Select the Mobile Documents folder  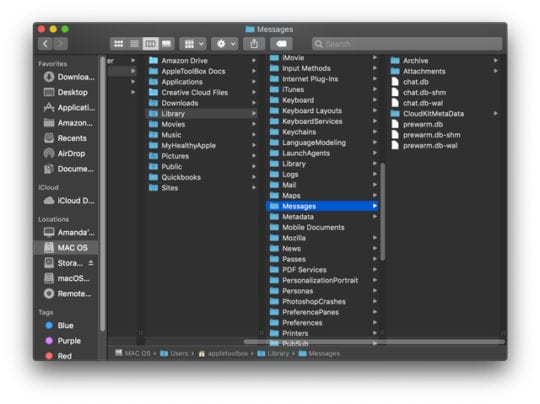[x=323, y=227]
